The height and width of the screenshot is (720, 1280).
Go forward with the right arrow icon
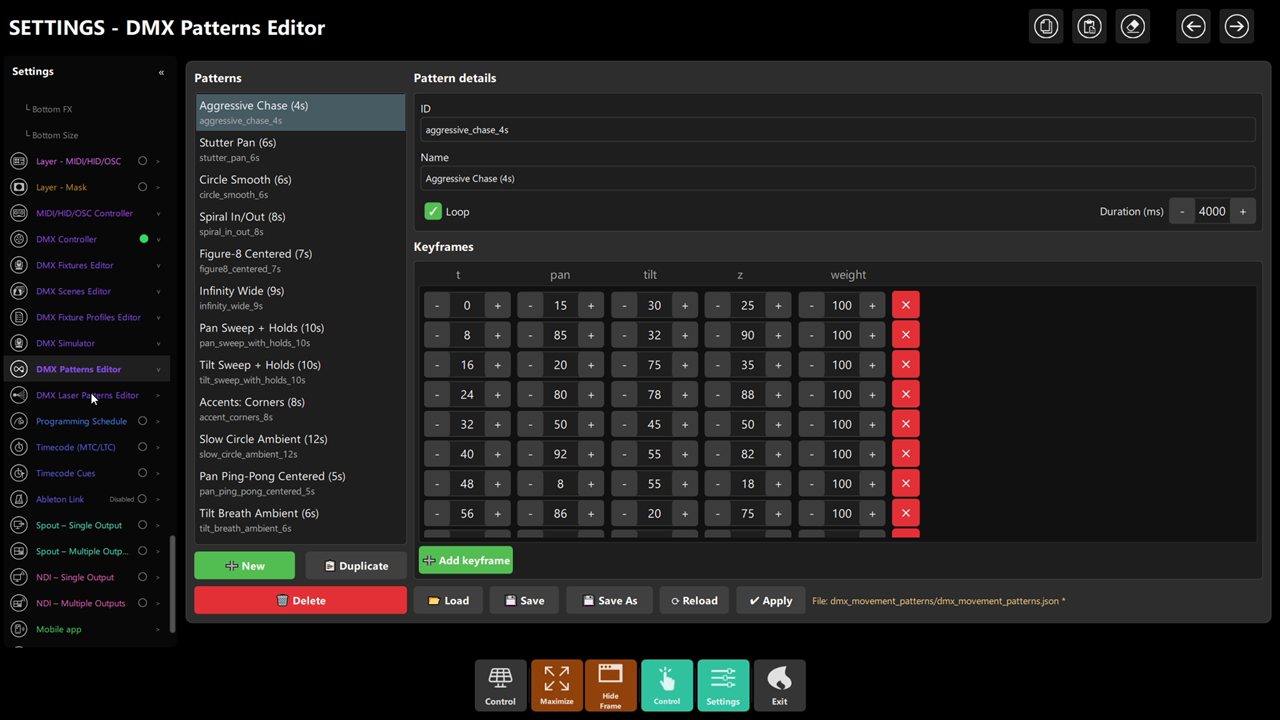point(1236,27)
